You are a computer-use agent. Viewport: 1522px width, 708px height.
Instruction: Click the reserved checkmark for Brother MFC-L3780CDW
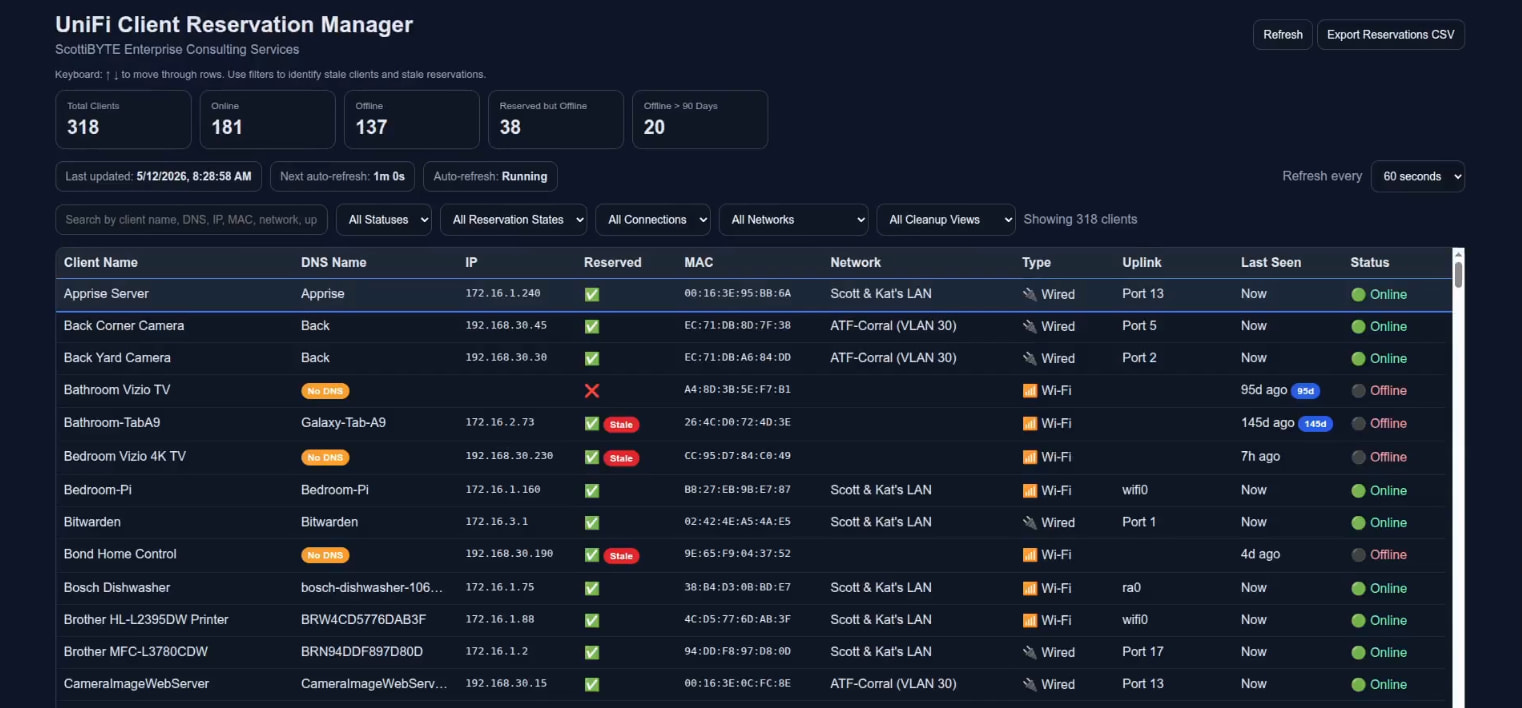tap(592, 652)
